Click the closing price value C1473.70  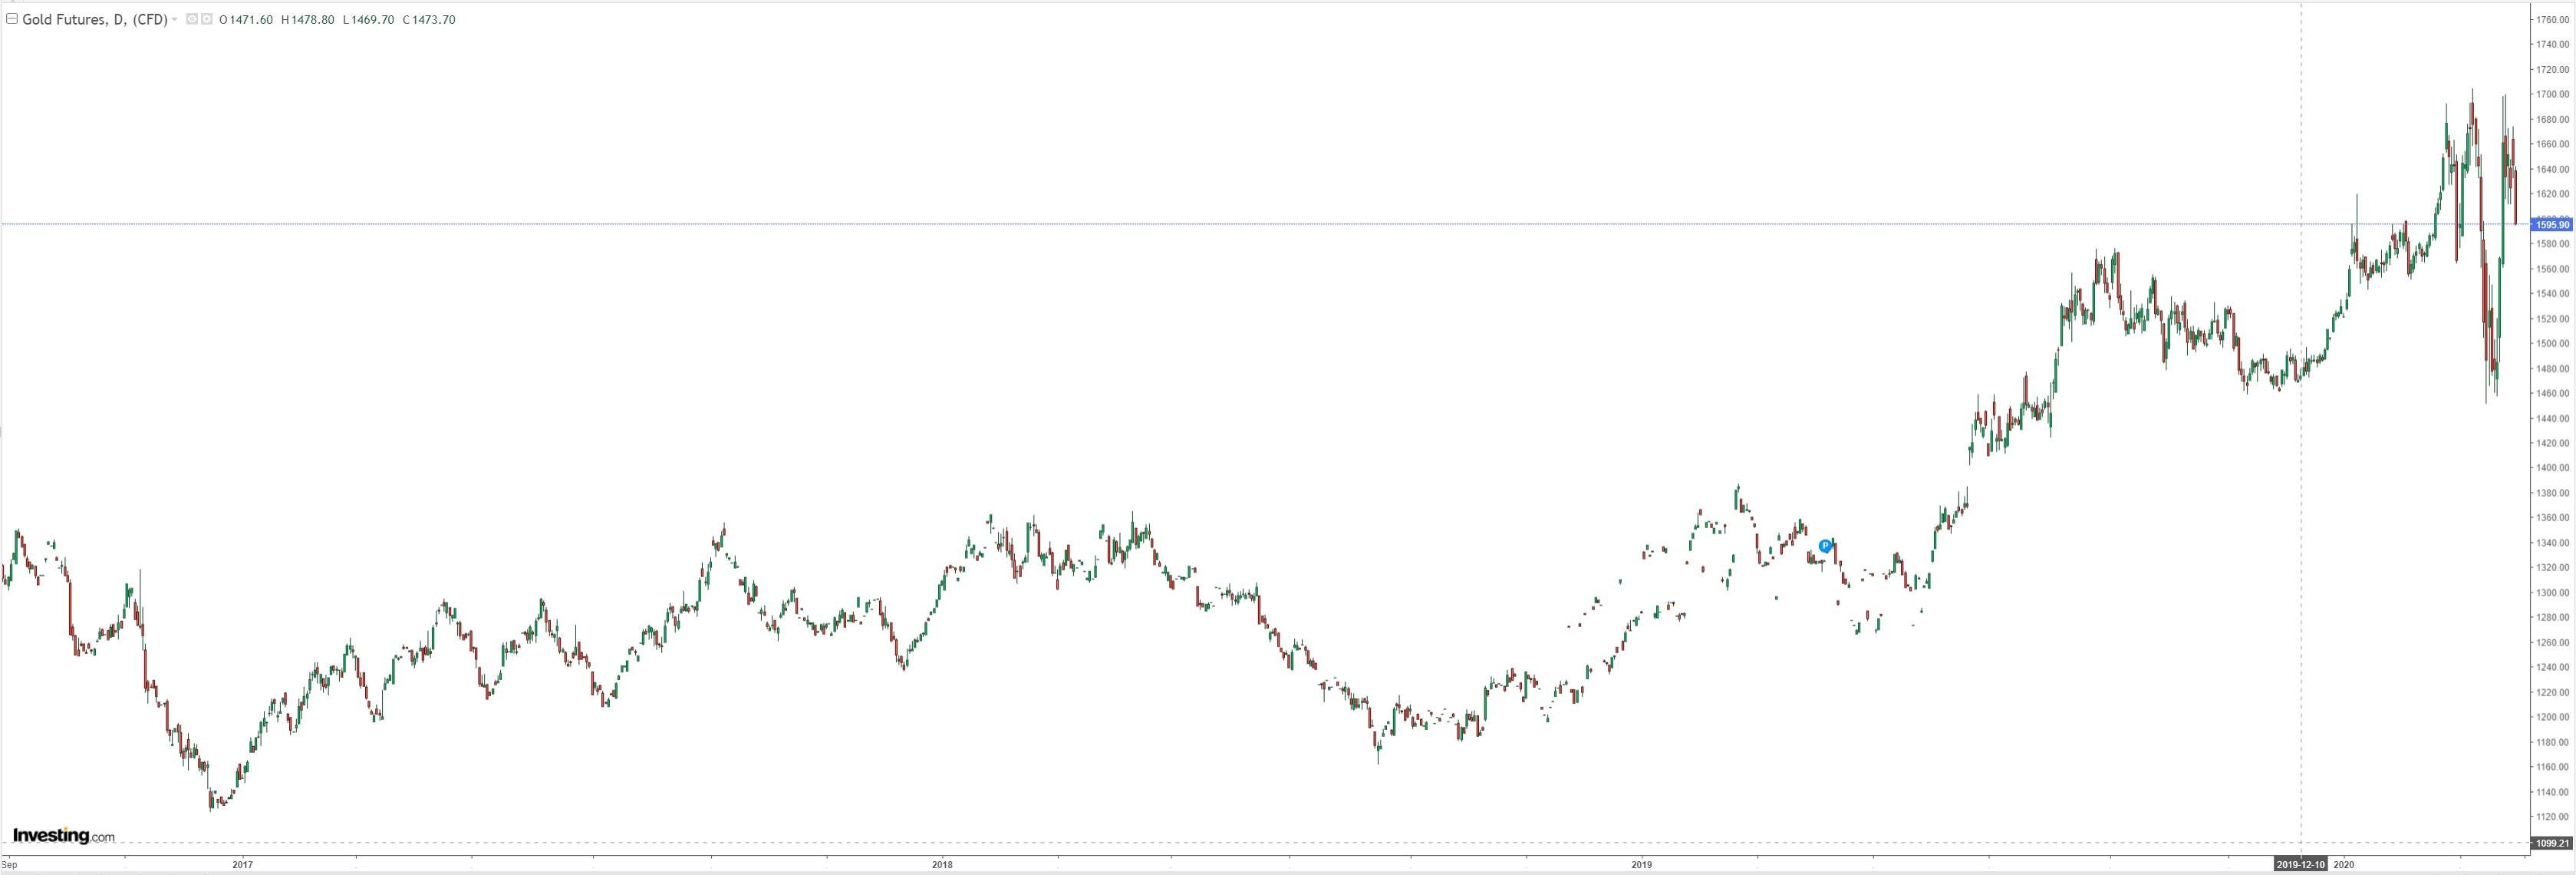click(x=429, y=19)
